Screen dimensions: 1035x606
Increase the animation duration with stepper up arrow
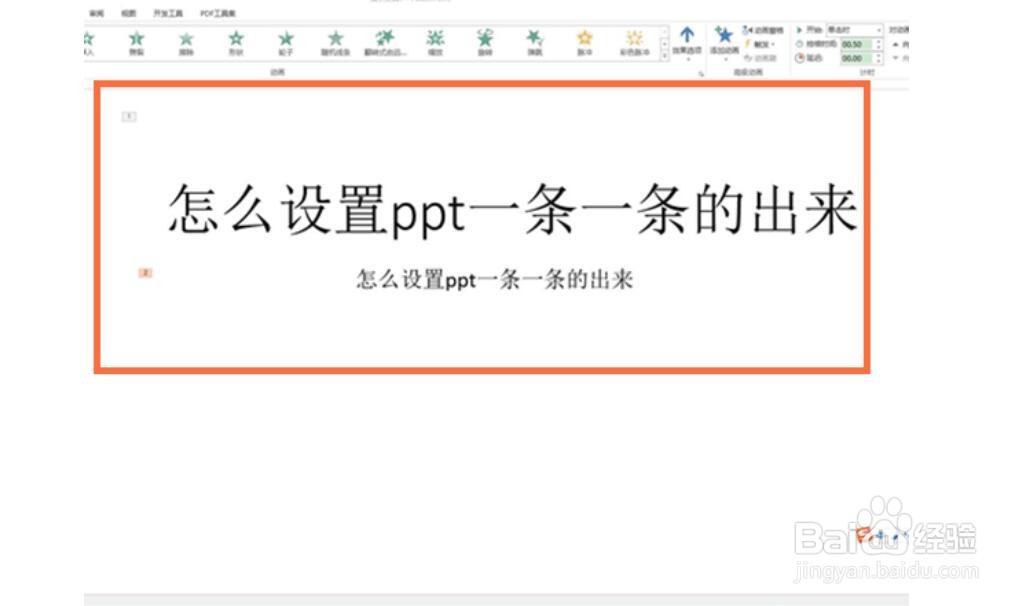click(879, 42)
